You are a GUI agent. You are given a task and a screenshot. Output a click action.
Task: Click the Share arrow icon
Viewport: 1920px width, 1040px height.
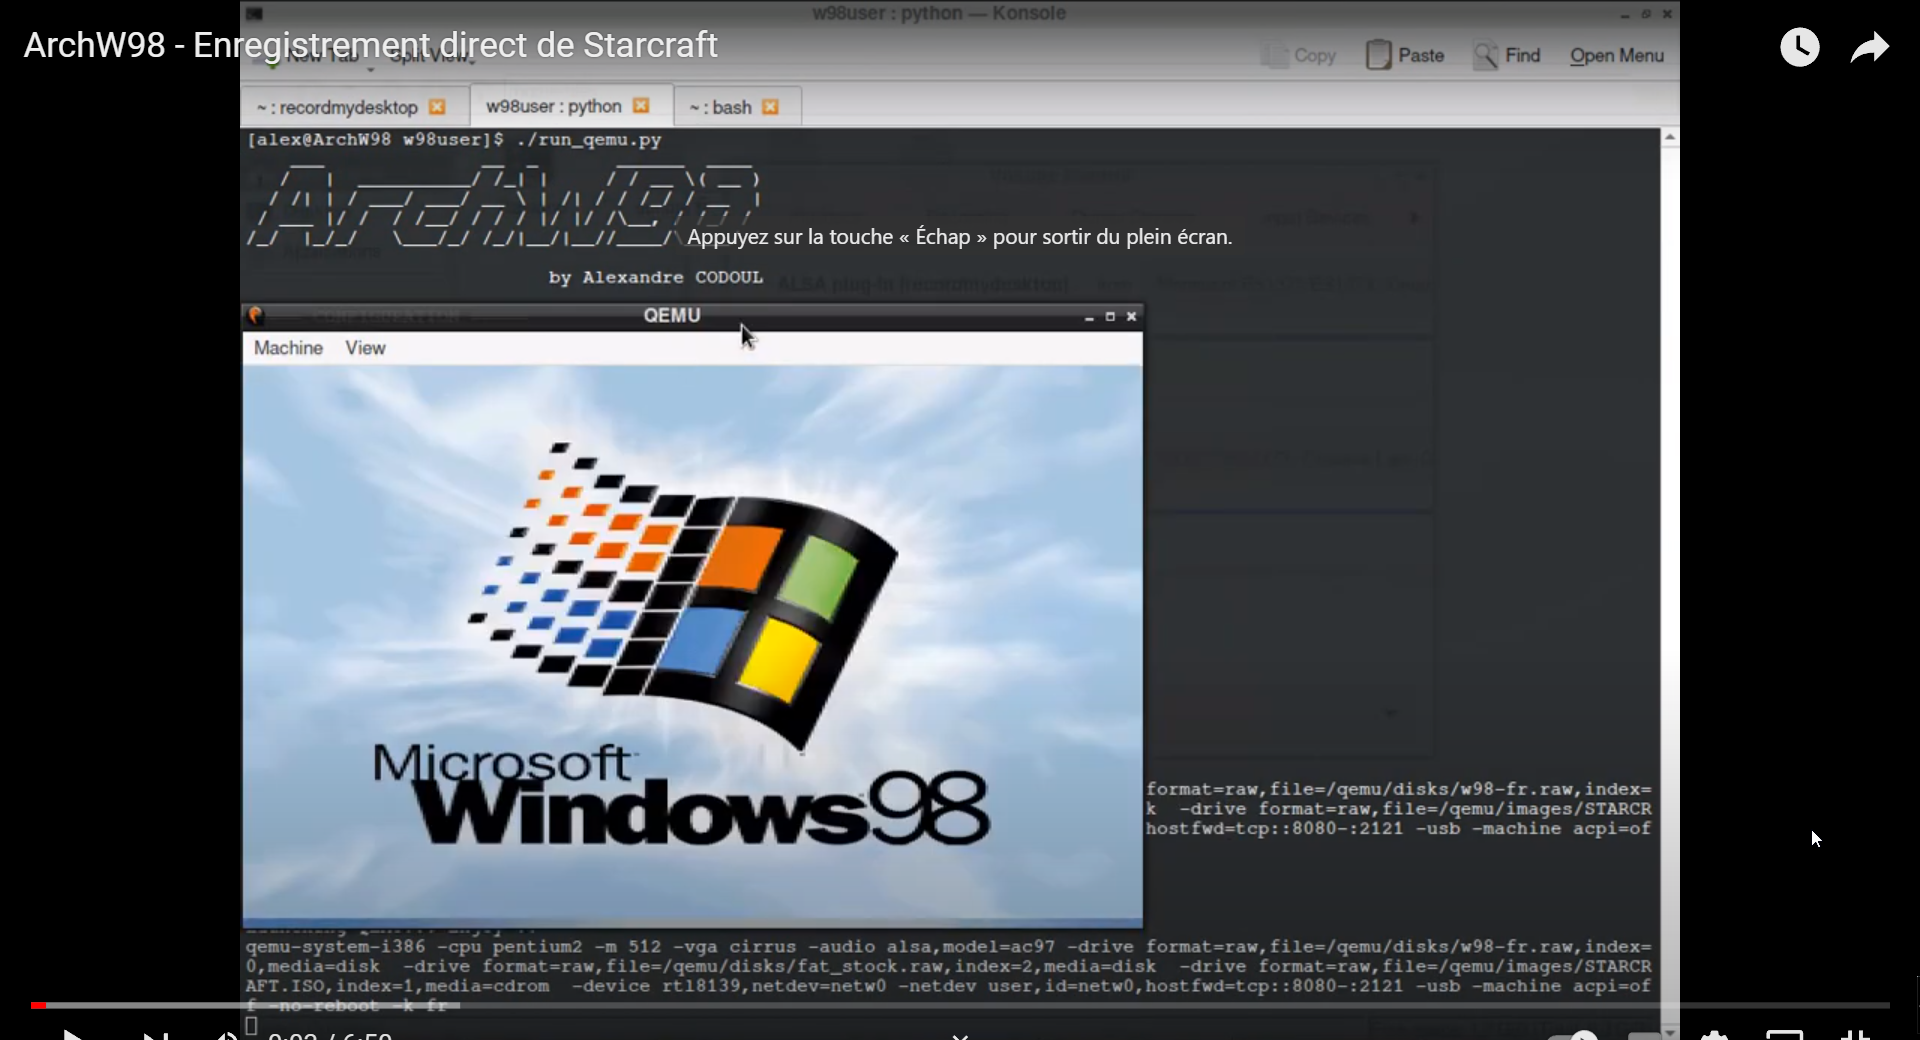[1869, 47]
